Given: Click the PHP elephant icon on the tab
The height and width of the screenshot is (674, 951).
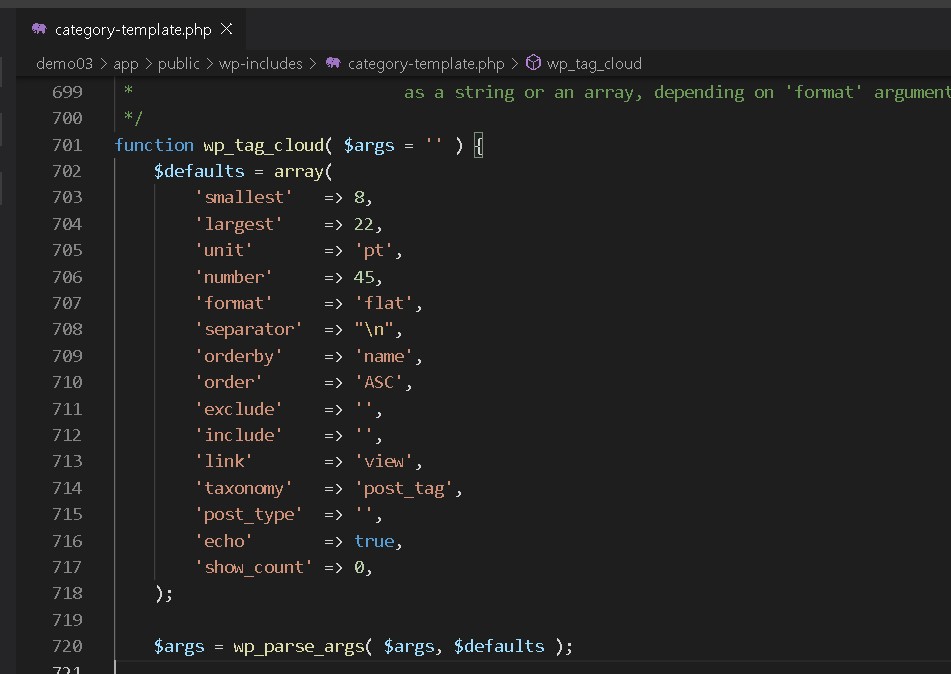Looking at the screenshot, I should click(39, 29).
